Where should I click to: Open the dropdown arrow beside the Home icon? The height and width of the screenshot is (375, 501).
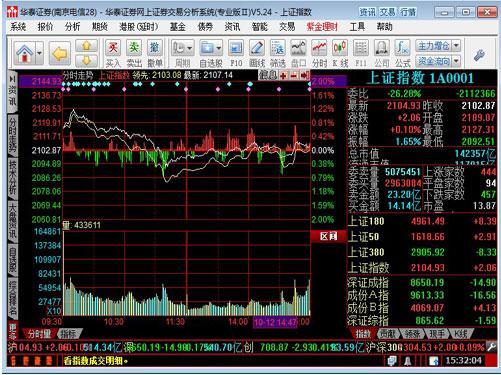39,53
